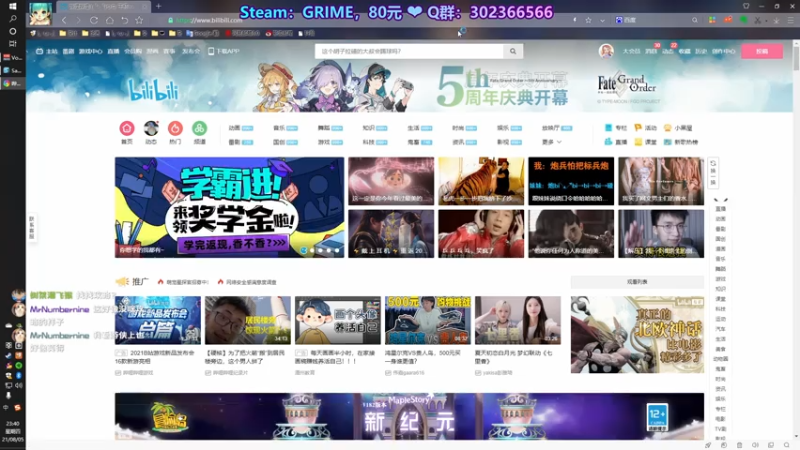
Task: Click the Baidu search engine selector
Action: point(626,20)
